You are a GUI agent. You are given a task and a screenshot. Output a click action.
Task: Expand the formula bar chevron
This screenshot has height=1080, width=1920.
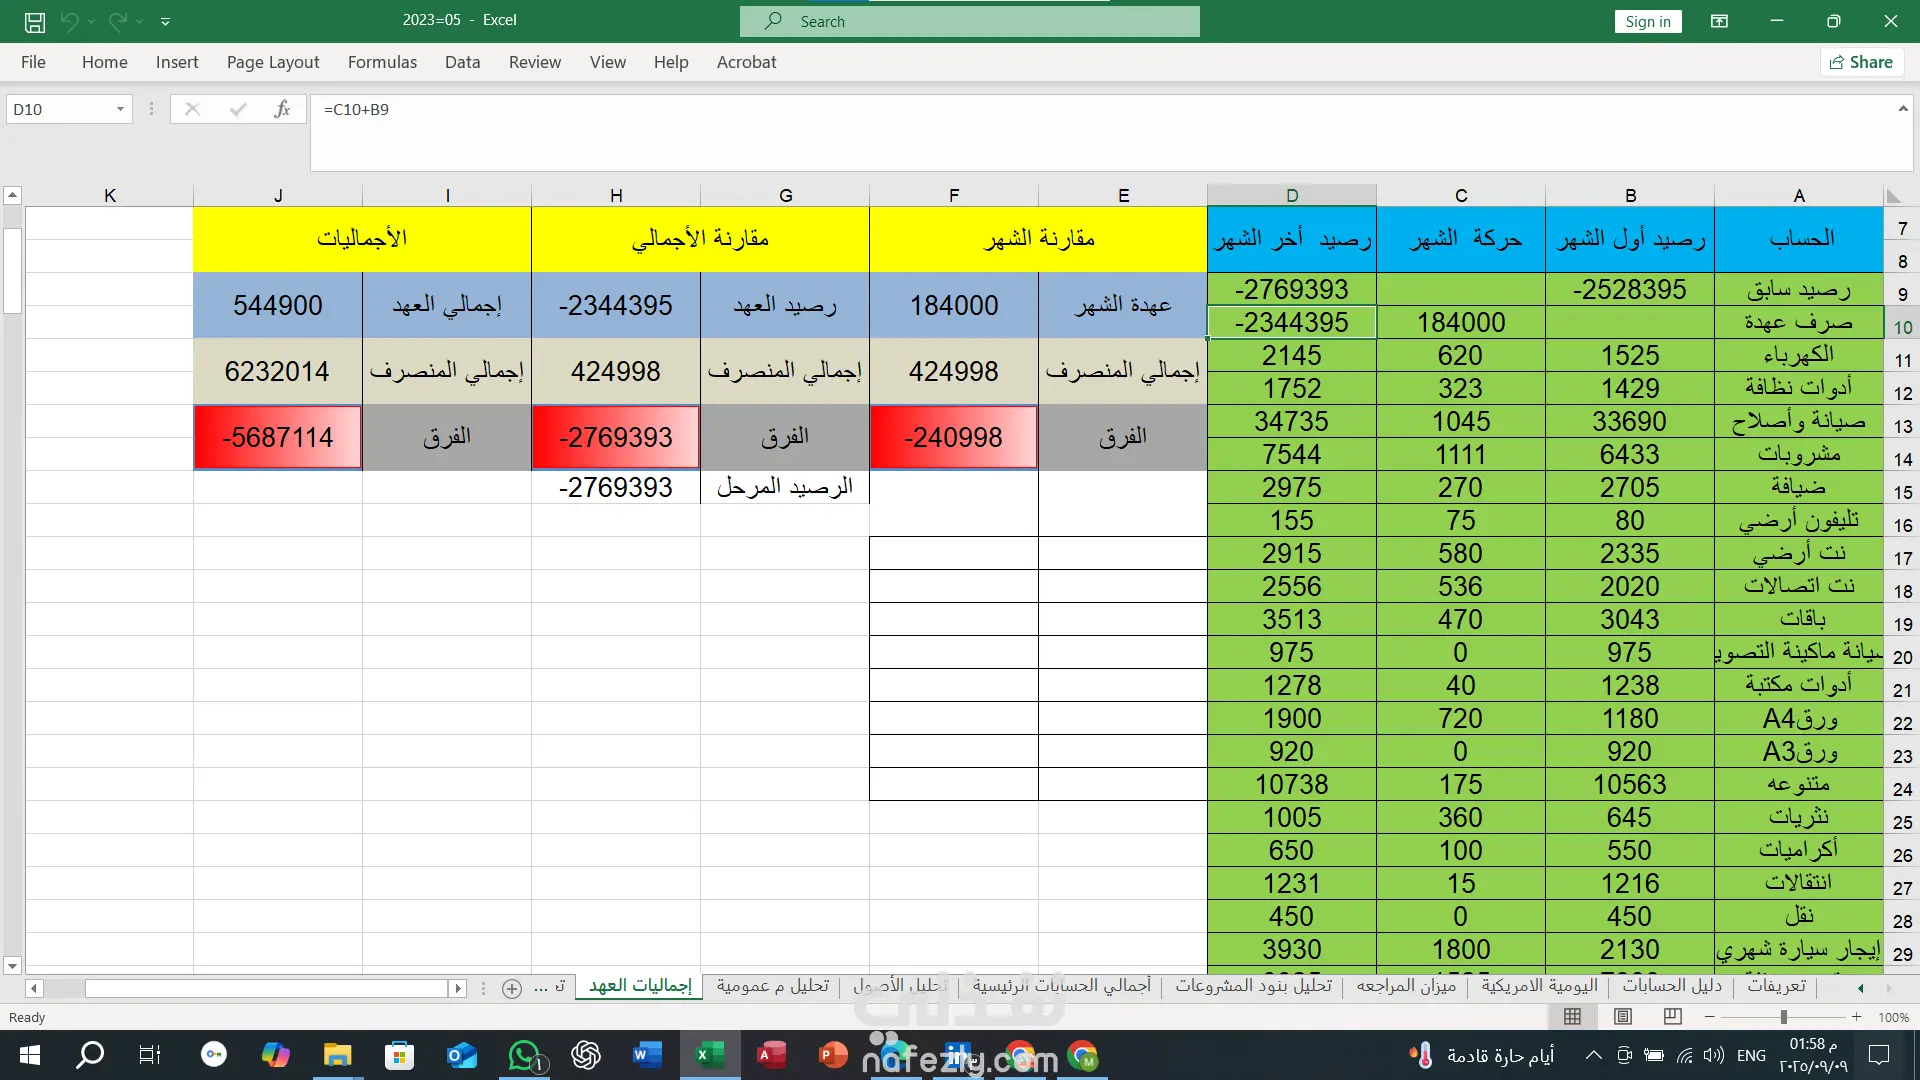coord(1902,108)
